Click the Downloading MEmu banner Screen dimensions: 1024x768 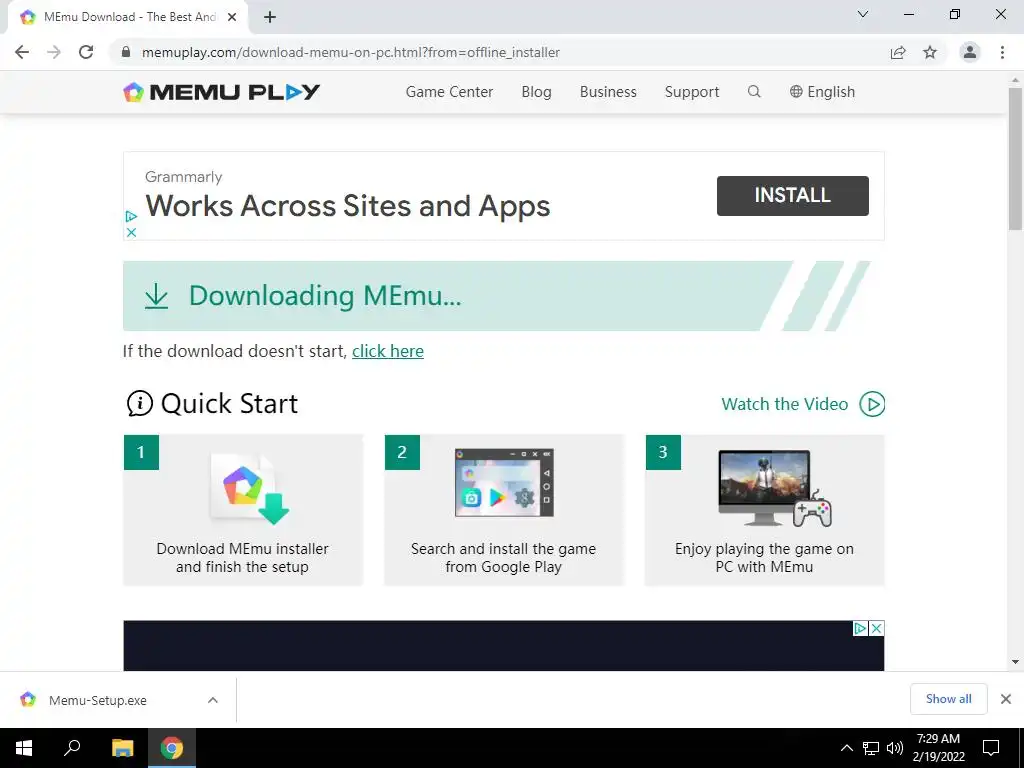(x=496, y=296)
